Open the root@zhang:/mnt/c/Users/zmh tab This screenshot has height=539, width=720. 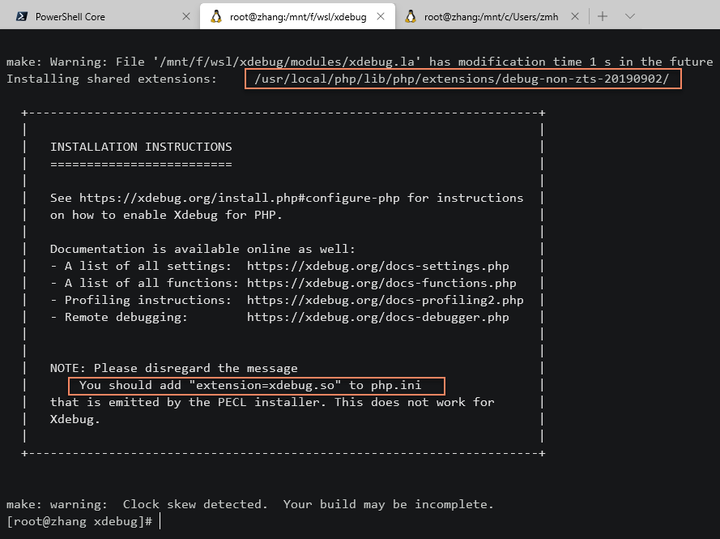[491, 17]
